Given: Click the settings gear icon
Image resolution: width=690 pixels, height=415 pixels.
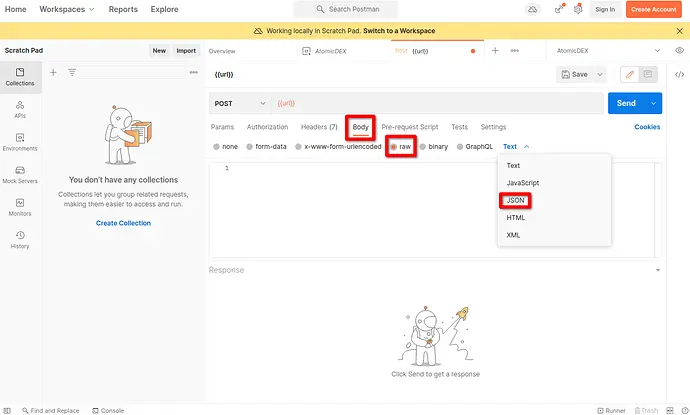Looking at the screenshot, I should tap(577, 9).
